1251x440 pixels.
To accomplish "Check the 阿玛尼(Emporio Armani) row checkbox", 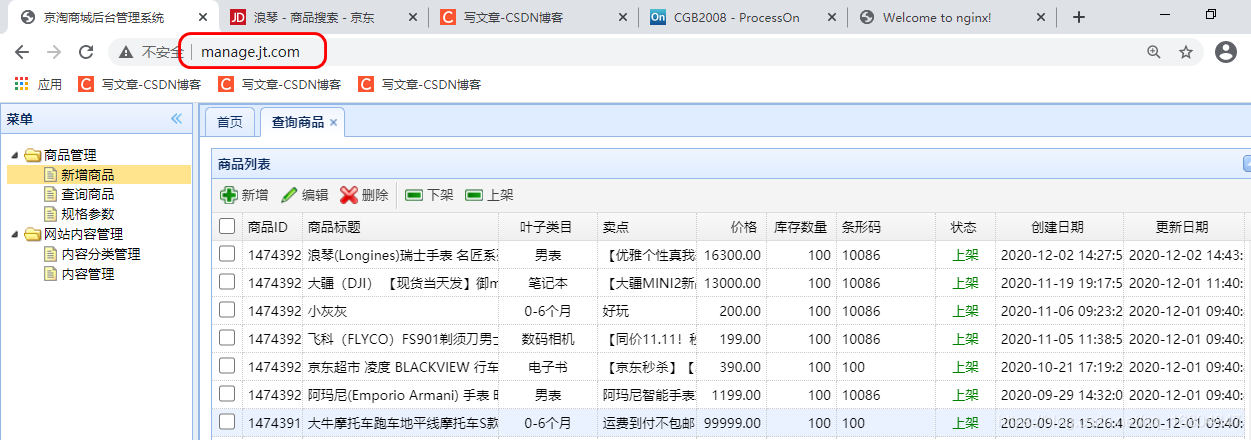I will pos(227,395).
